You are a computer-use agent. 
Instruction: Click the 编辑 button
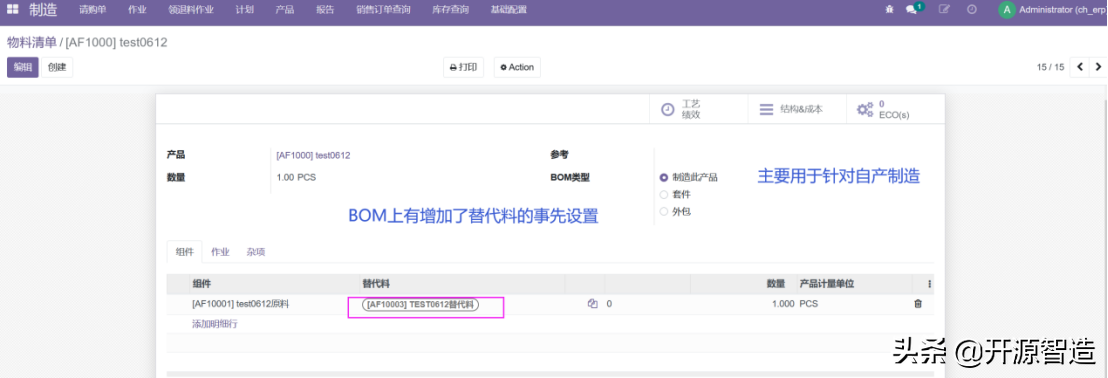coord(23,67)
